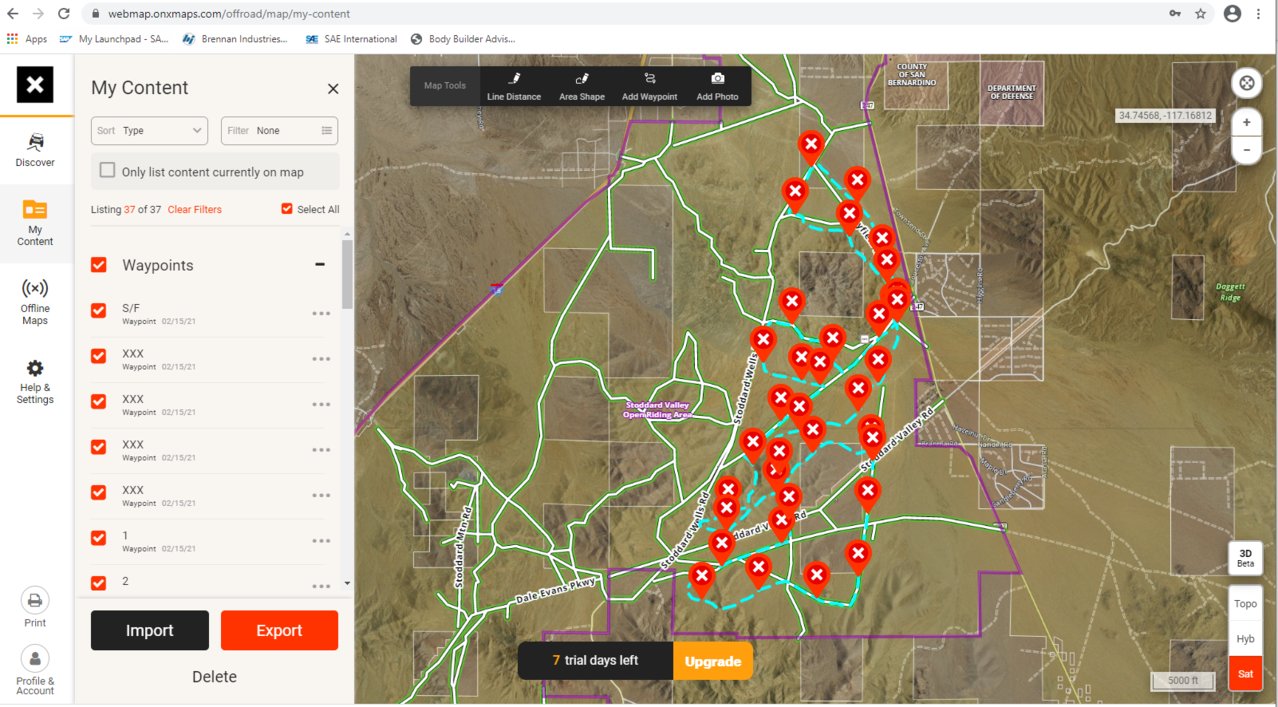Viewport: 1278px width, 707px height.
Task: Click the Stoddard Valley Open Riding Area label
Action: click(657, 409)
